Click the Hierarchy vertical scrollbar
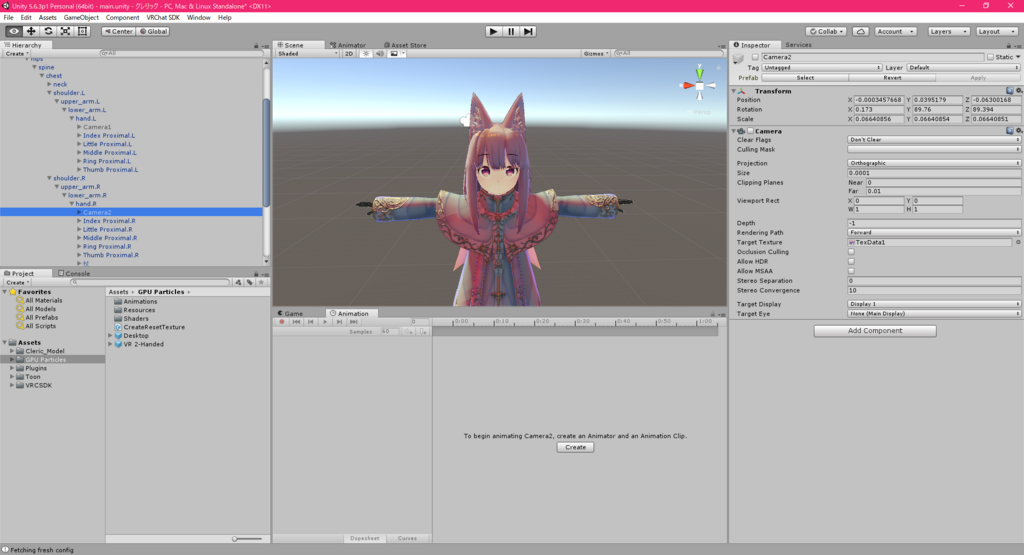Viewport: 1024px width, 555px height. (x=266, y=152)
